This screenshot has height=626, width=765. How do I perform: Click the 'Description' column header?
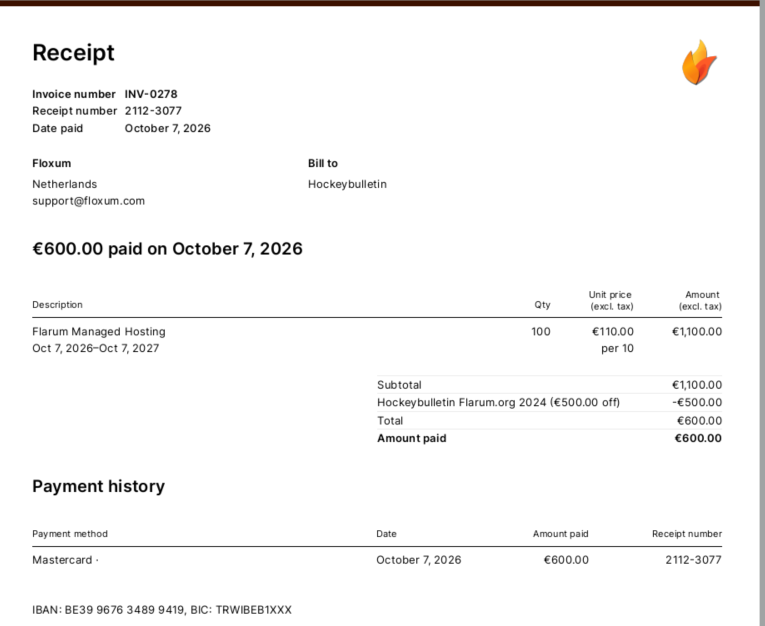tap(57, 304)
